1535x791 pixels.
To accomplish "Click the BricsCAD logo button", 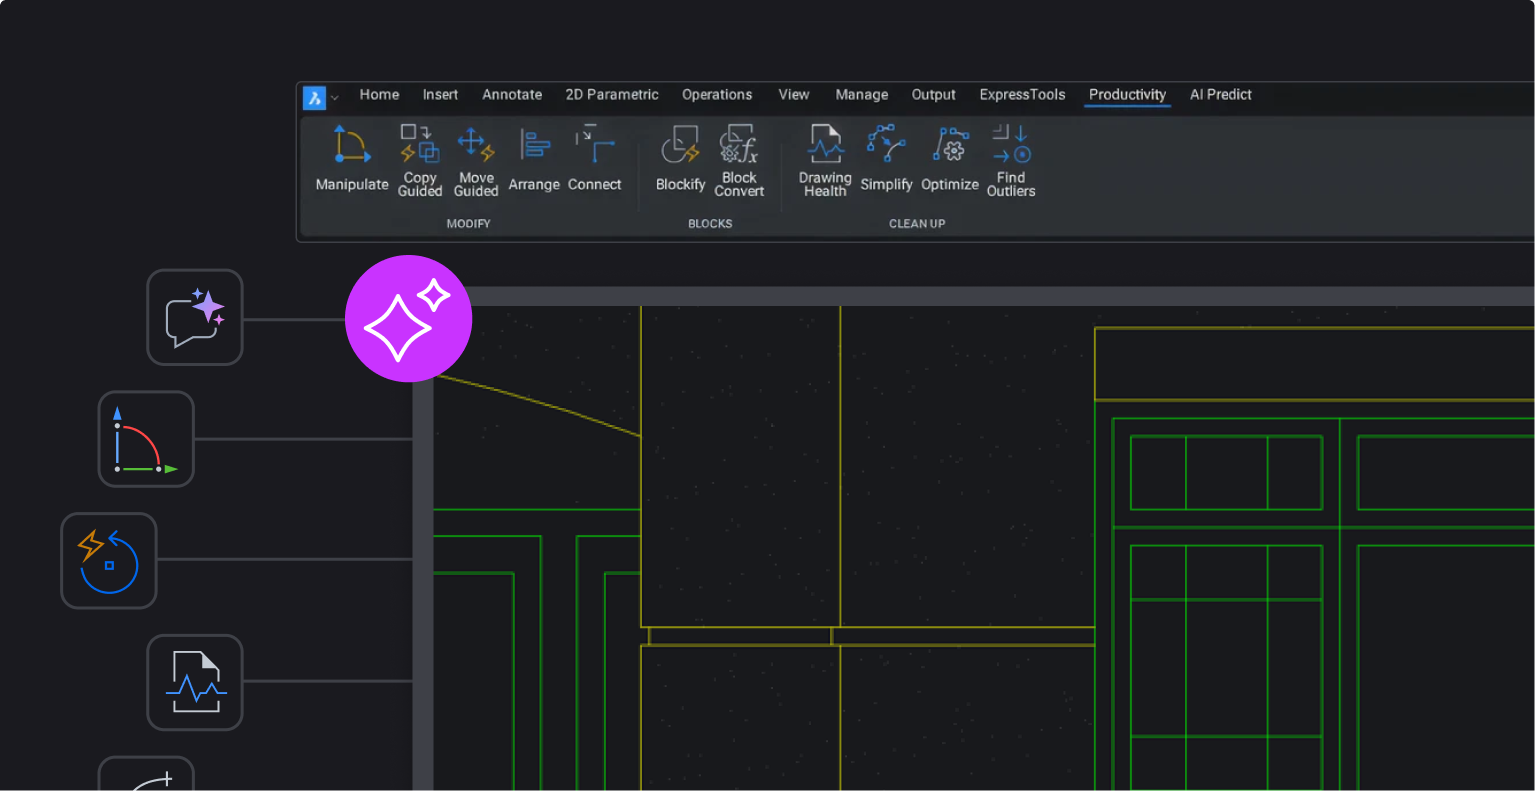I will pos(313,97).
